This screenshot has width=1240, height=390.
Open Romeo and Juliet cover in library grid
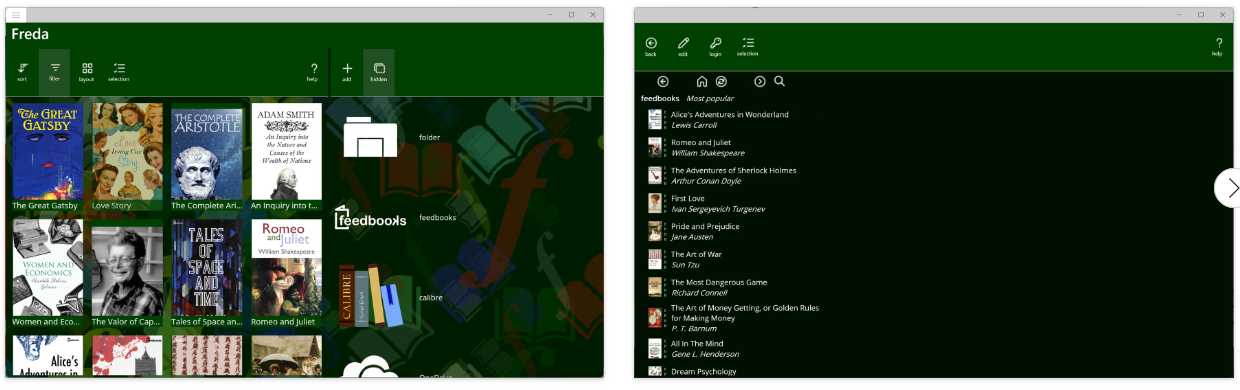click(286, 268)
